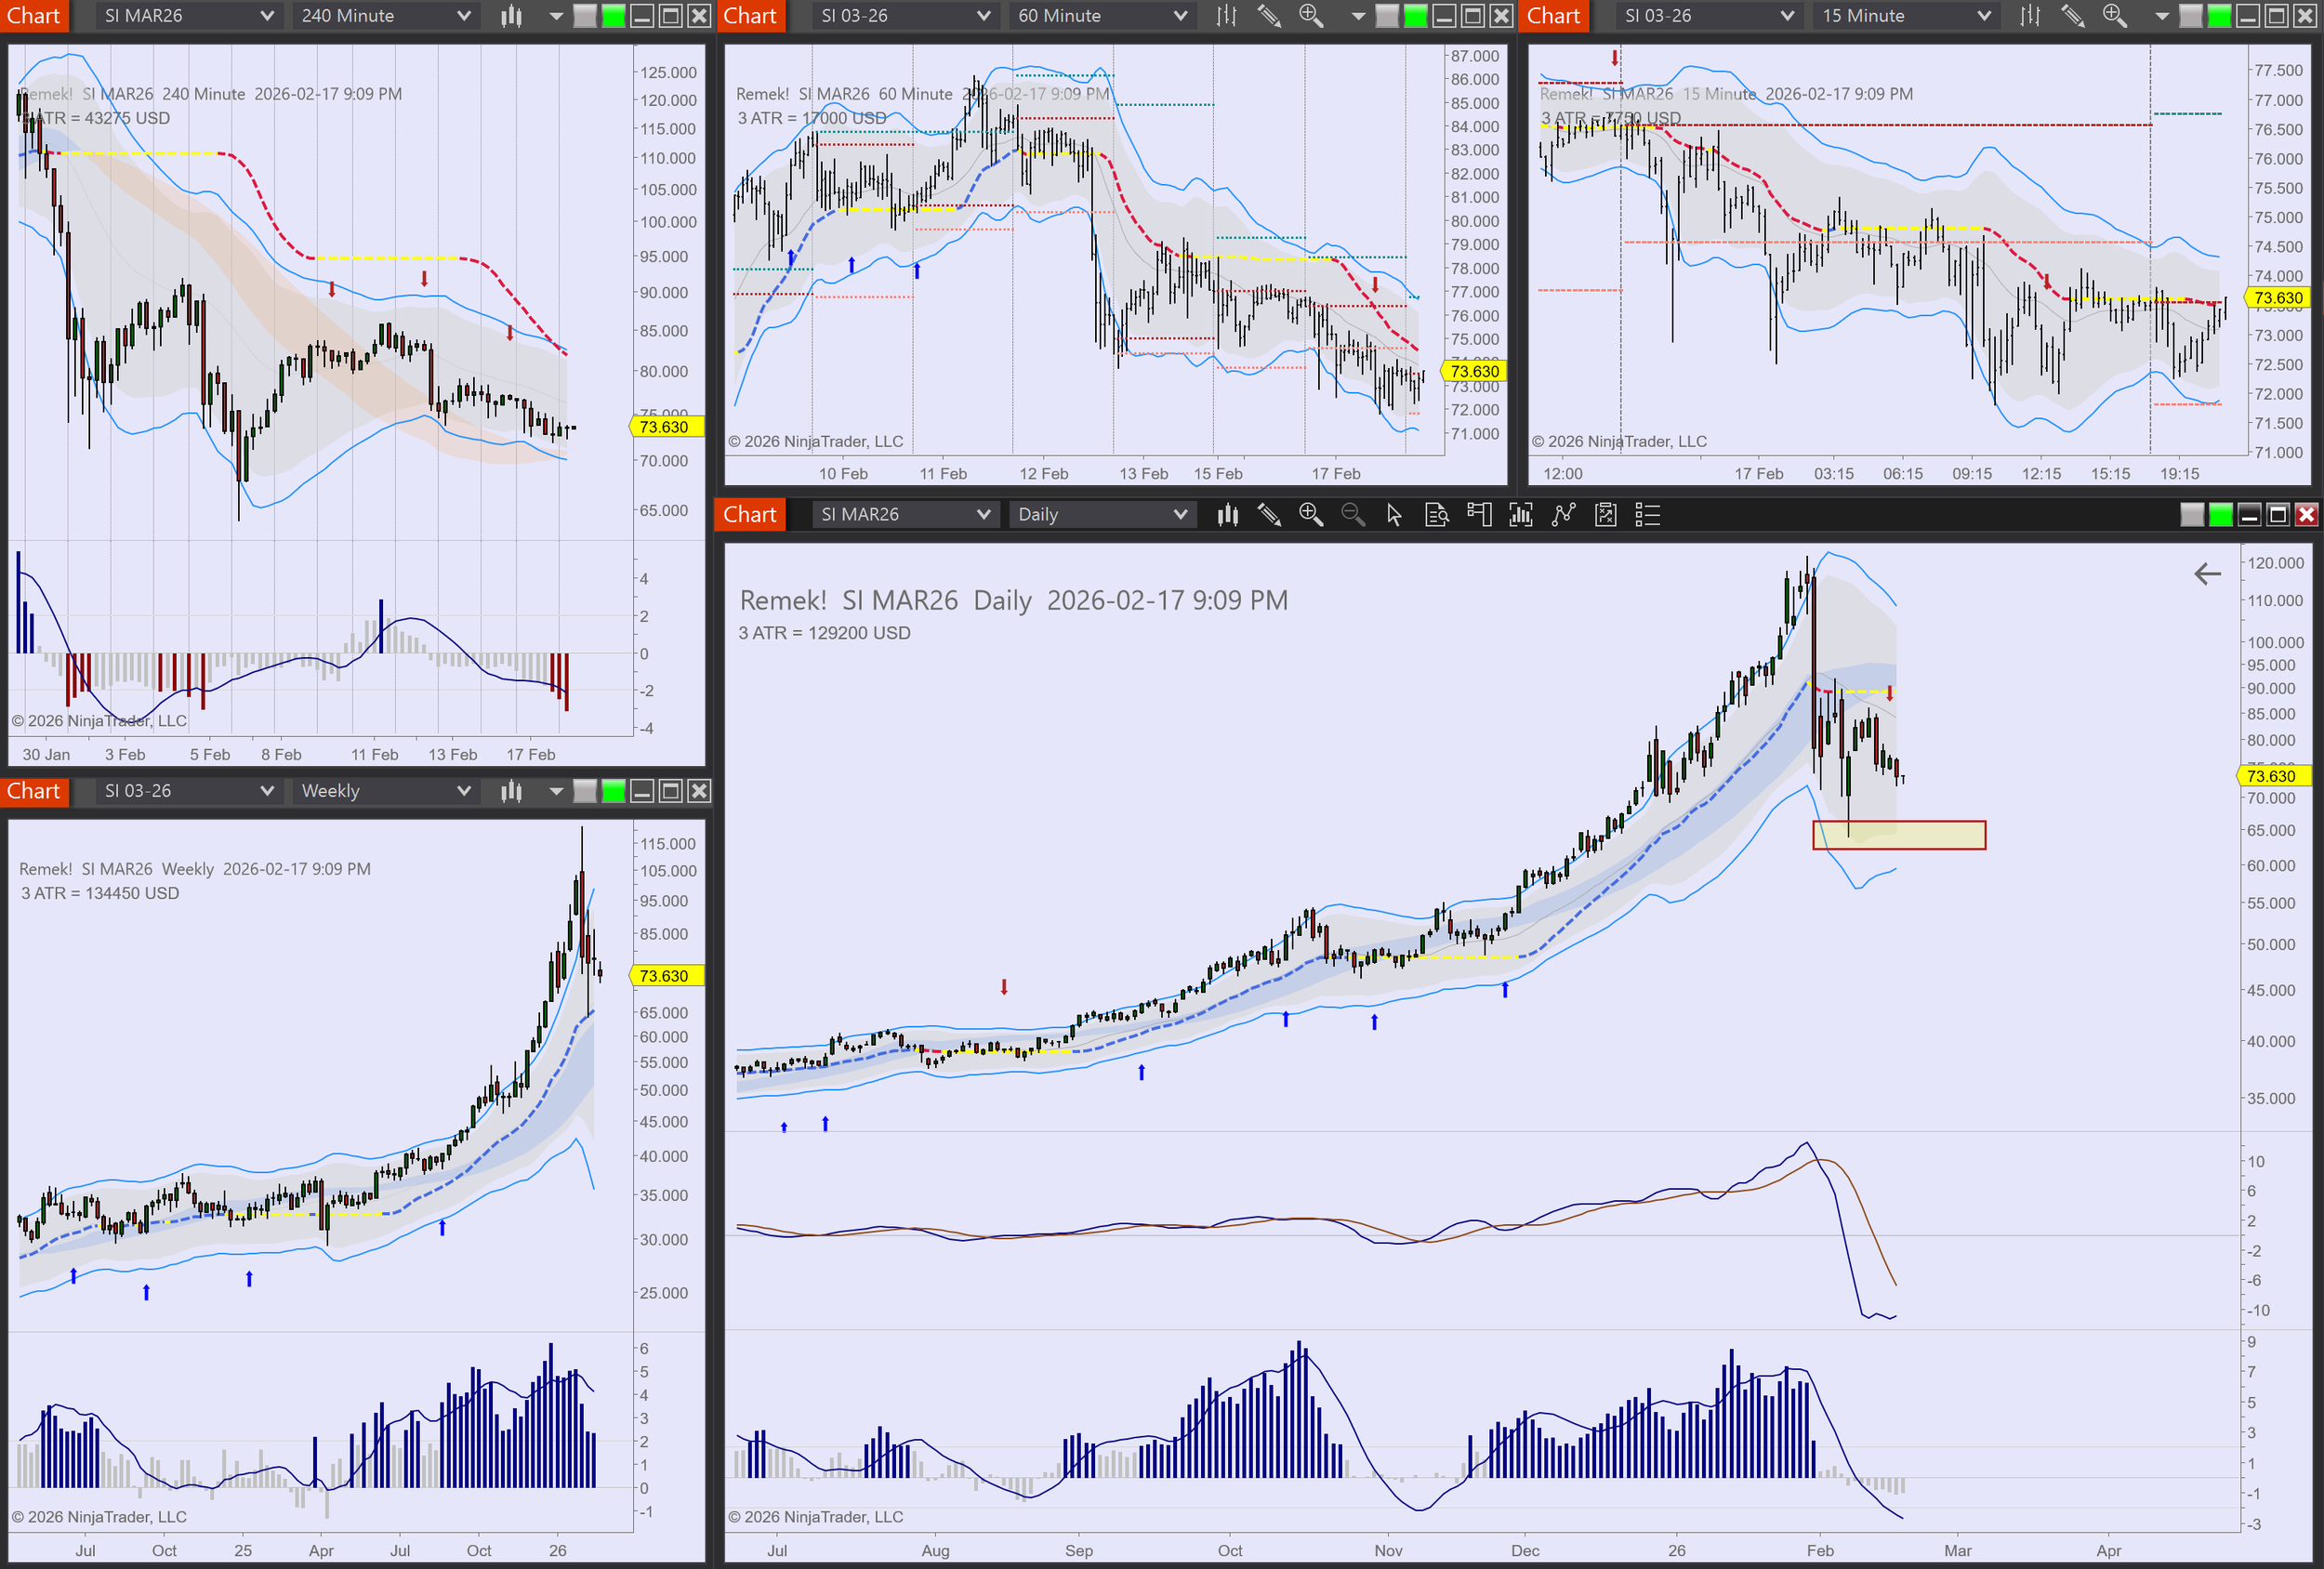
Task: Open bar style icon in Daily chart
Action: point(1227,515)
